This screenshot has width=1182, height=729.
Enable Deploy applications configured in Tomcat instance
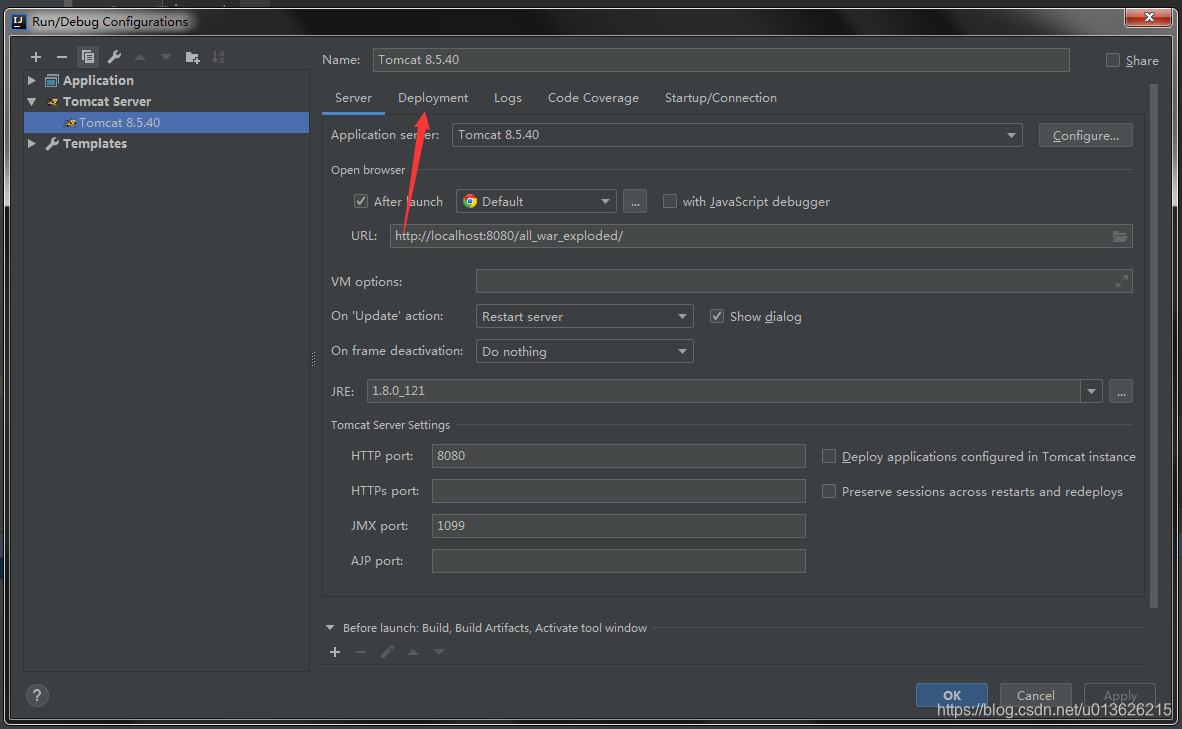[x=828, y=456]
